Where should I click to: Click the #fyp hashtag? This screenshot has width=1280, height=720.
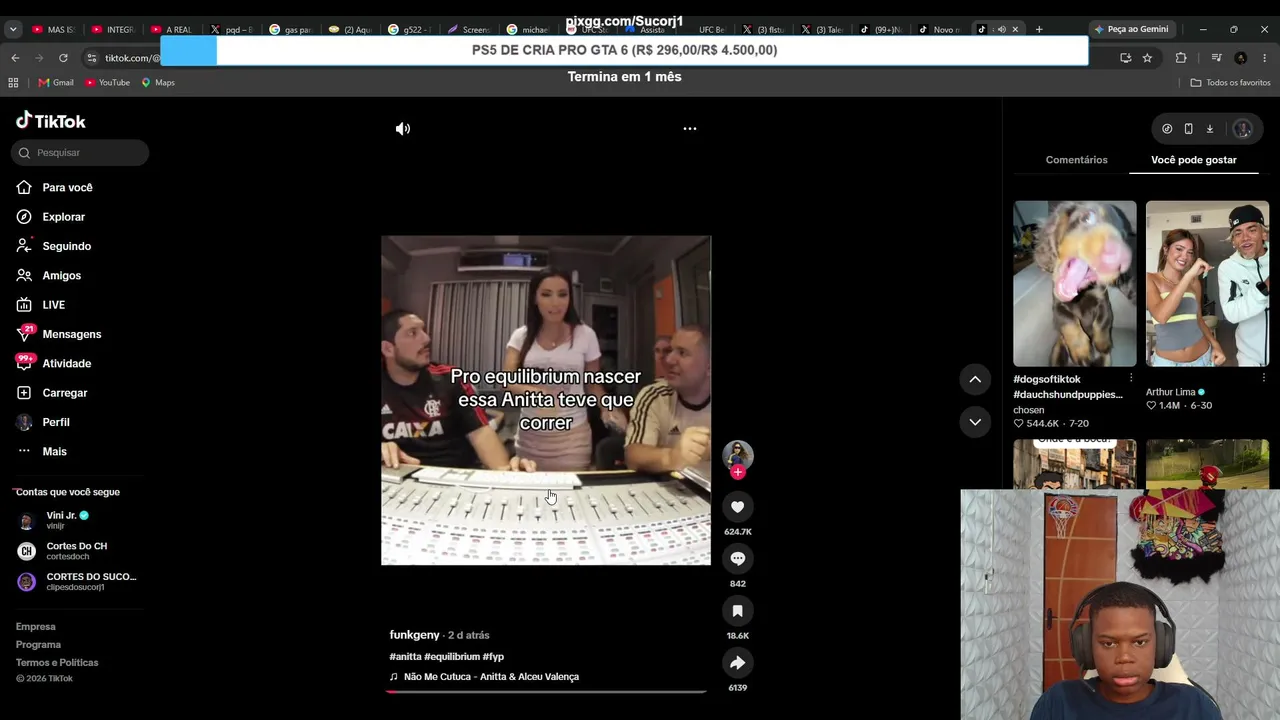tap(493, 657)
